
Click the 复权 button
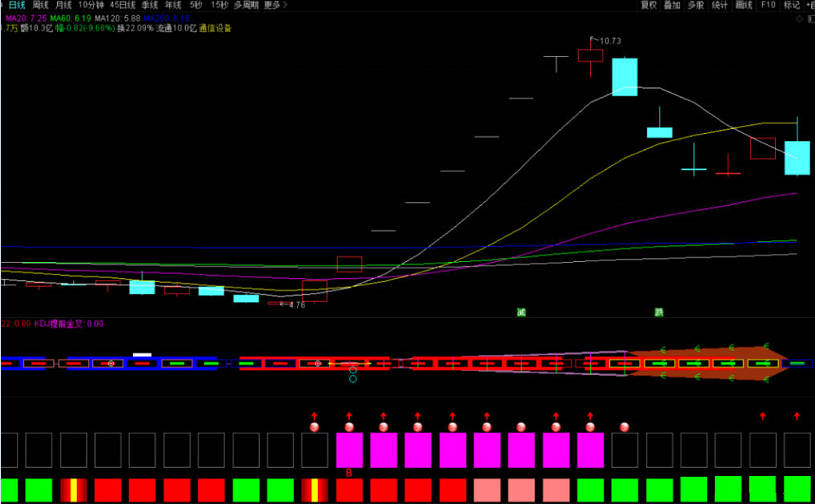click(x=649, y=5)
